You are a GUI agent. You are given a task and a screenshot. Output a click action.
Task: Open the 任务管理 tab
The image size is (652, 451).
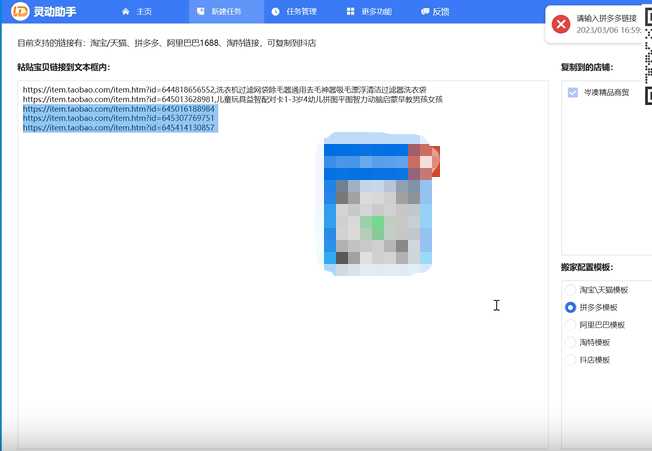click(x=301, y=12)
